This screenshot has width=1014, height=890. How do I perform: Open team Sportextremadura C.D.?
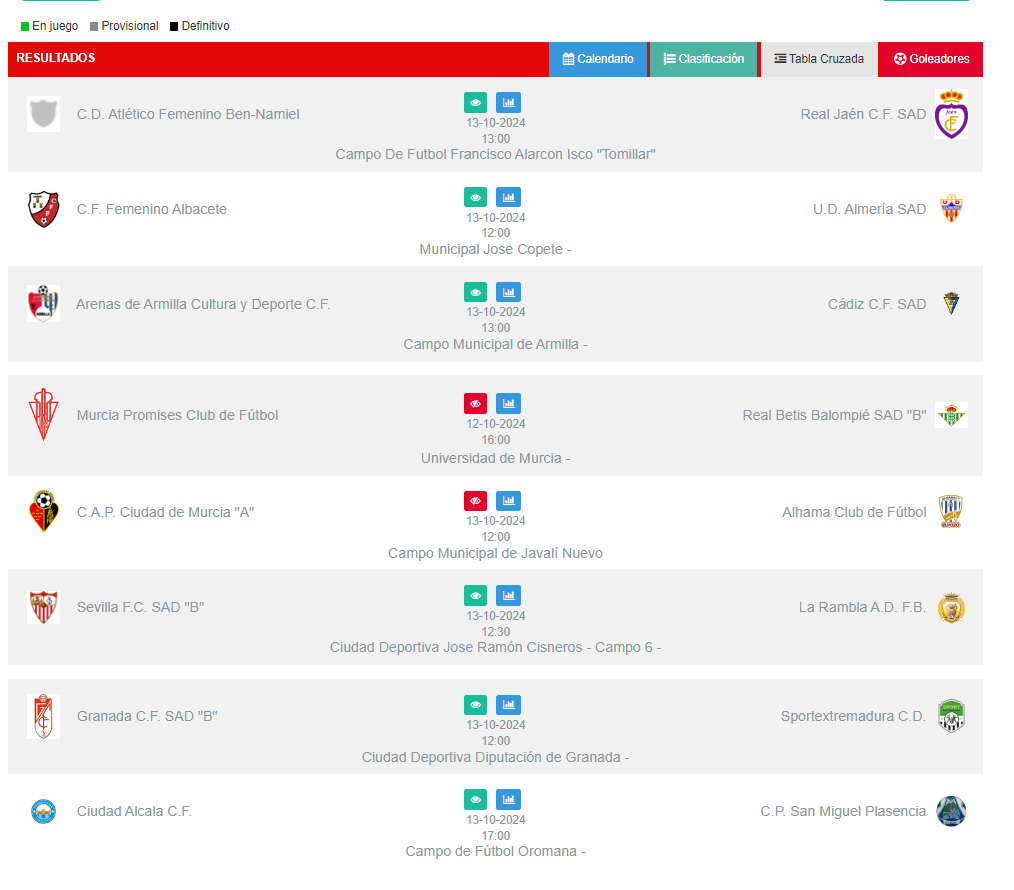coord(854,717)
